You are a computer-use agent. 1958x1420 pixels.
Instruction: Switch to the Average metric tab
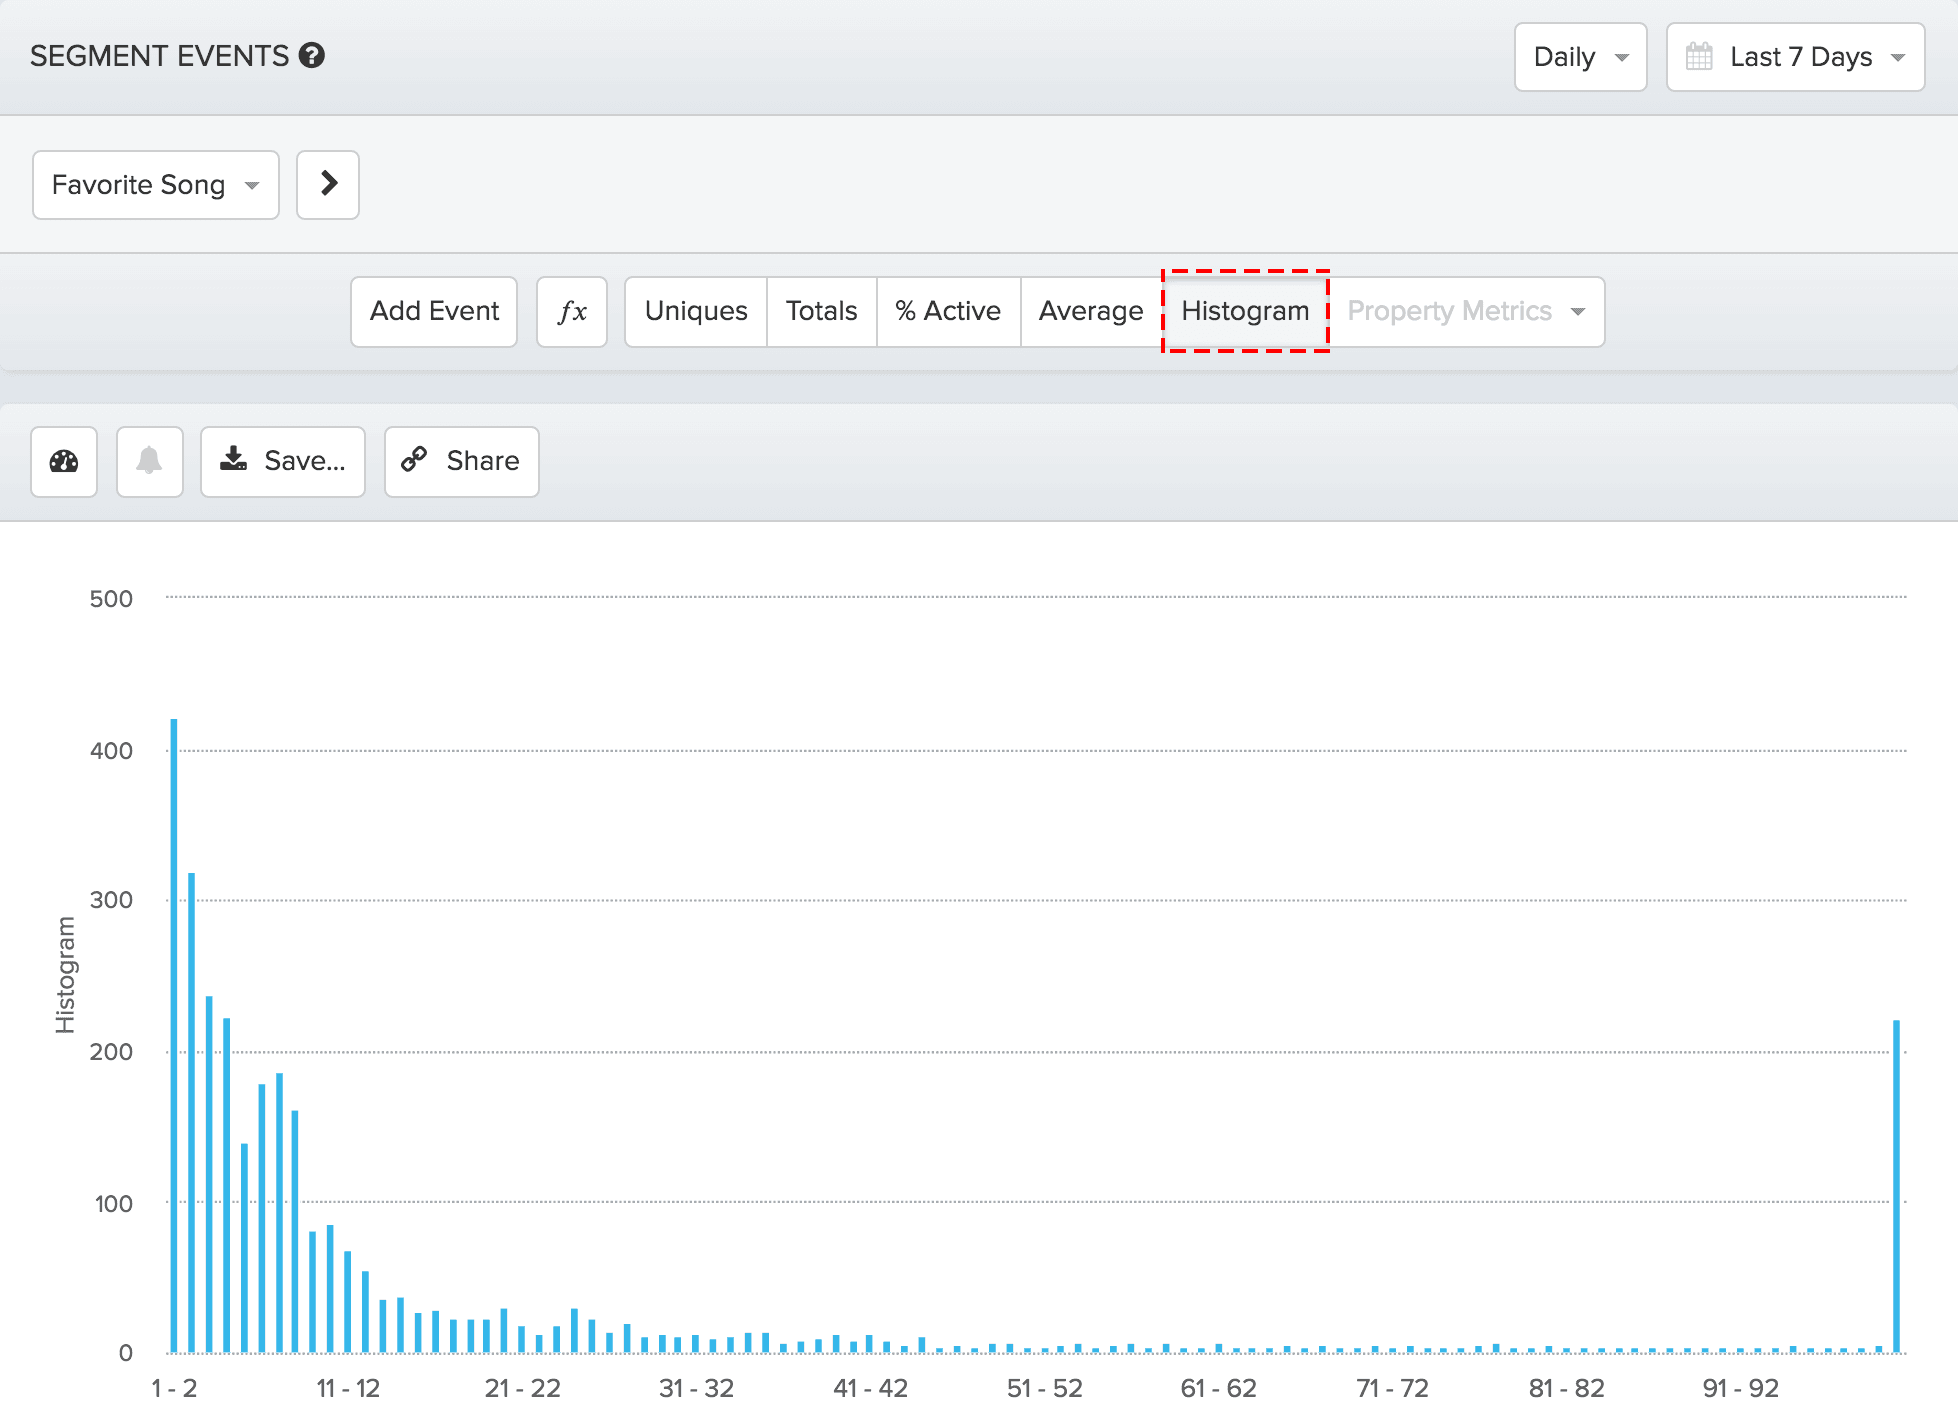[x=1090, y=312]
